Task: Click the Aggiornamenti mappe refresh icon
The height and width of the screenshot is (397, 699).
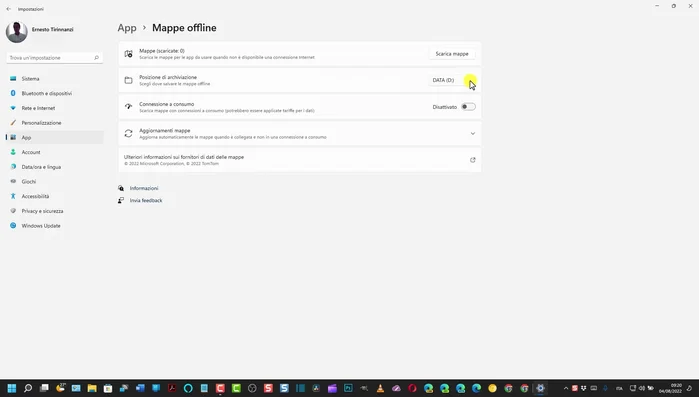Action: [128, 134]
